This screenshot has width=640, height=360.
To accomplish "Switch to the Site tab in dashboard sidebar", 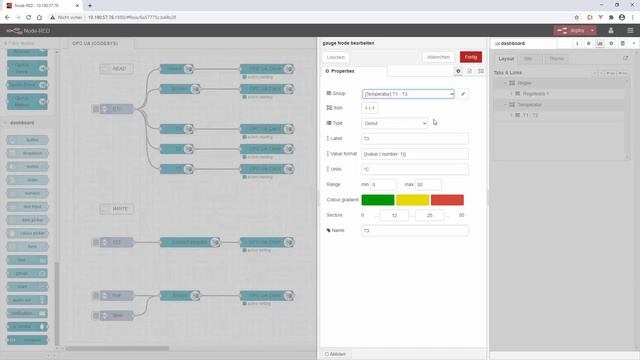I will (x=528, y=59).
